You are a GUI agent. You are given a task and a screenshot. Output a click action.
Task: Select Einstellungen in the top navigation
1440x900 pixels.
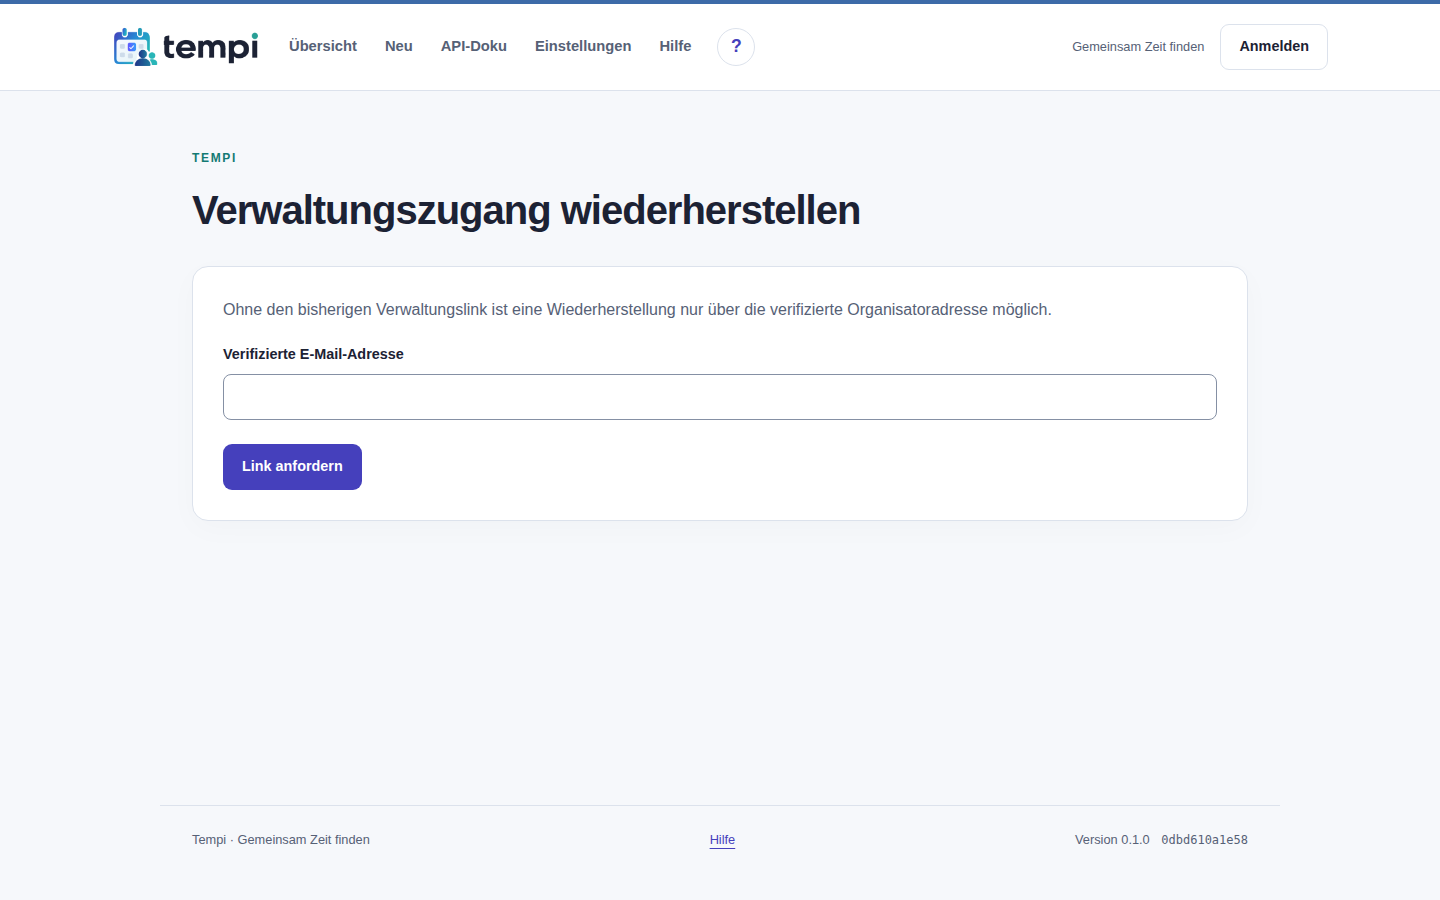tap(583, 46)
